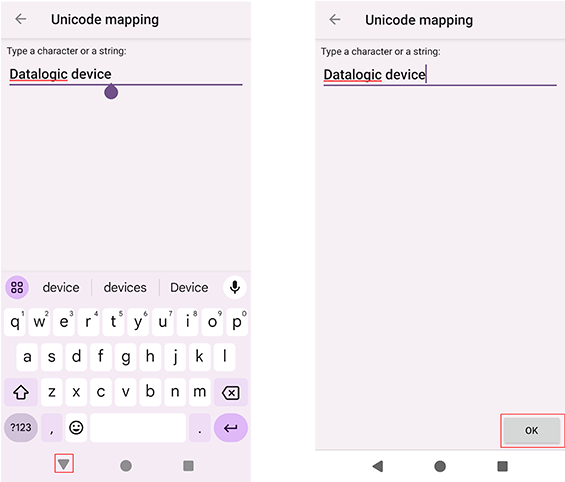565x482 pixels.
Task: Tap the h key
Action: tap(150, 357)
